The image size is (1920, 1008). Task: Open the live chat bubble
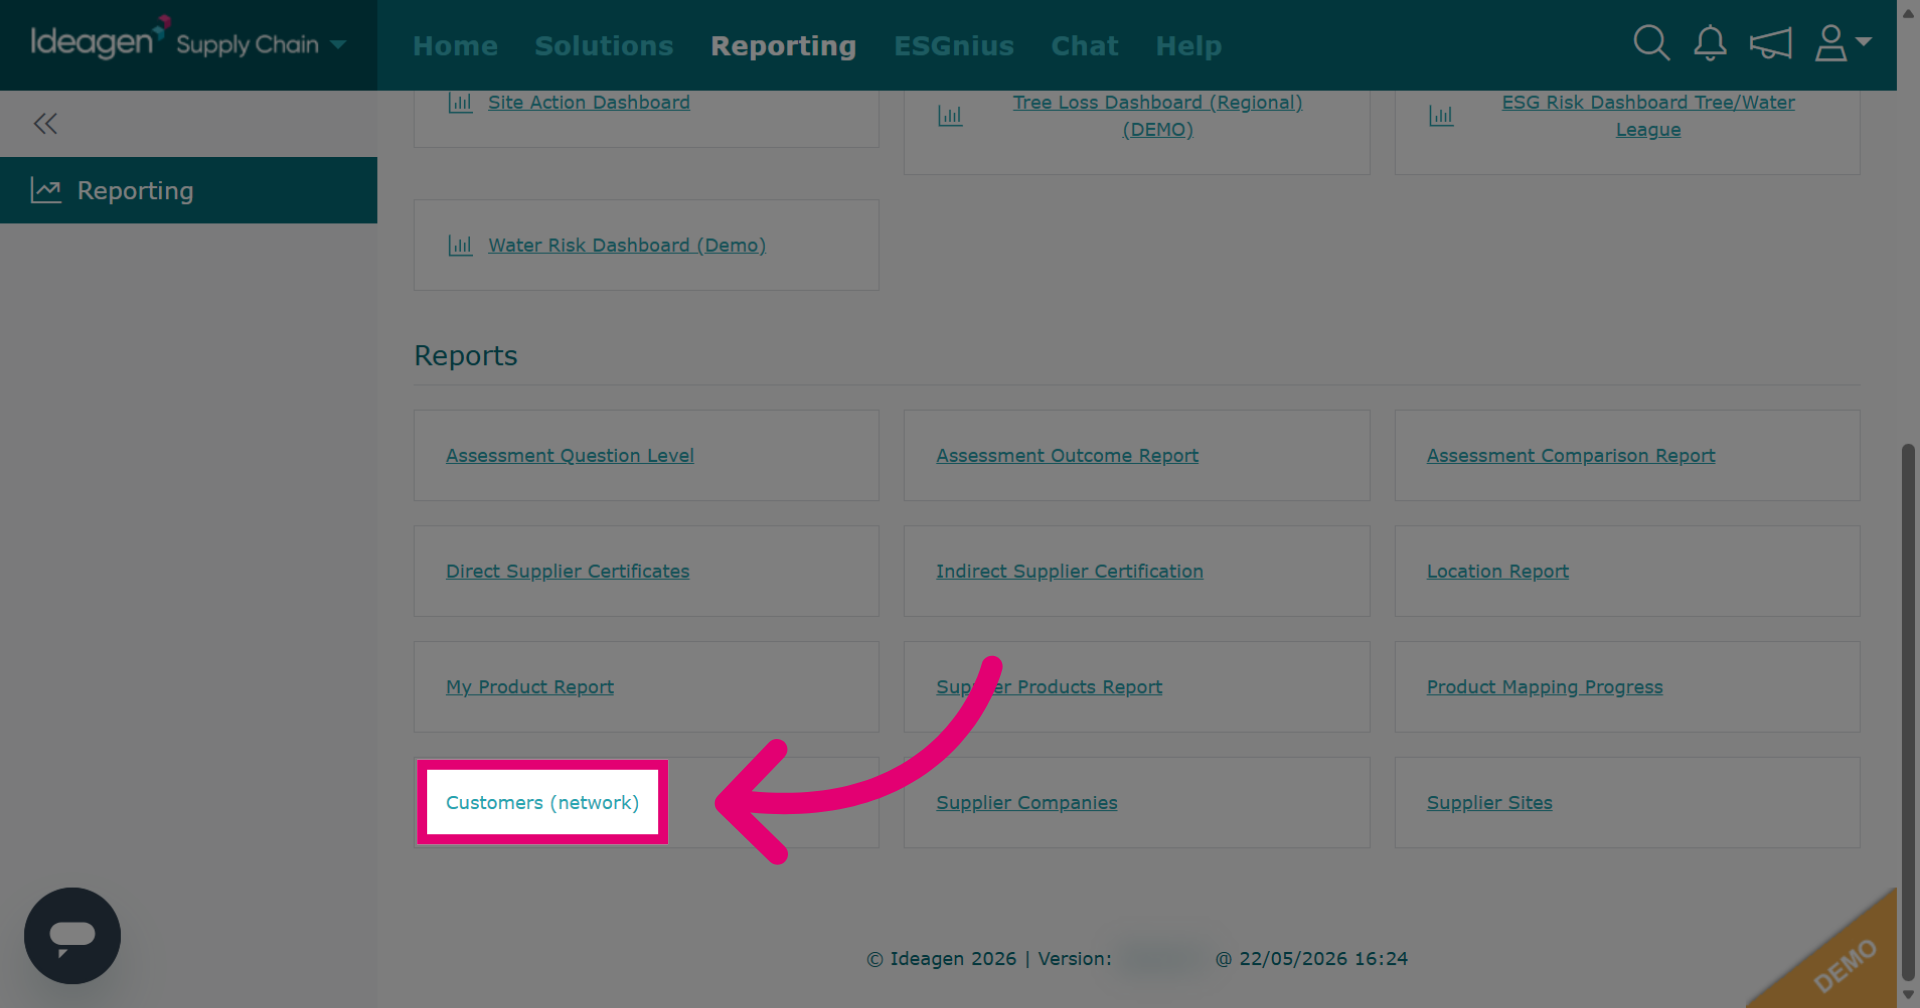[72, 936]
